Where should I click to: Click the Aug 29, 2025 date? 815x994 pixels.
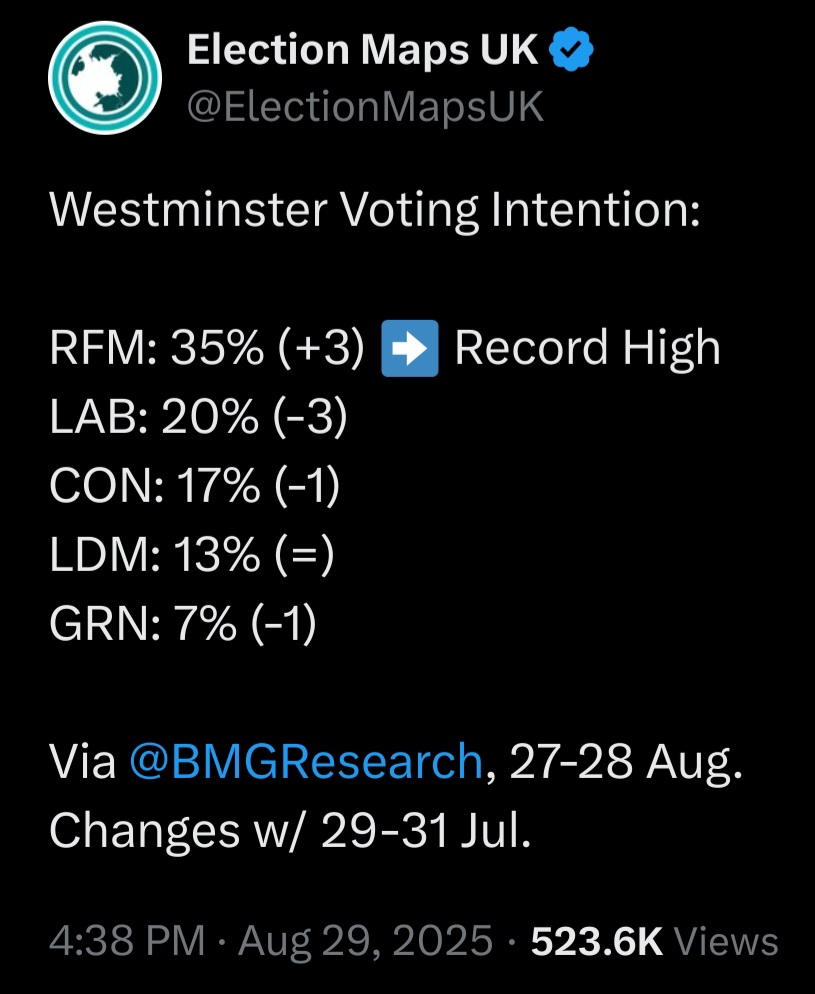[365, 941]
